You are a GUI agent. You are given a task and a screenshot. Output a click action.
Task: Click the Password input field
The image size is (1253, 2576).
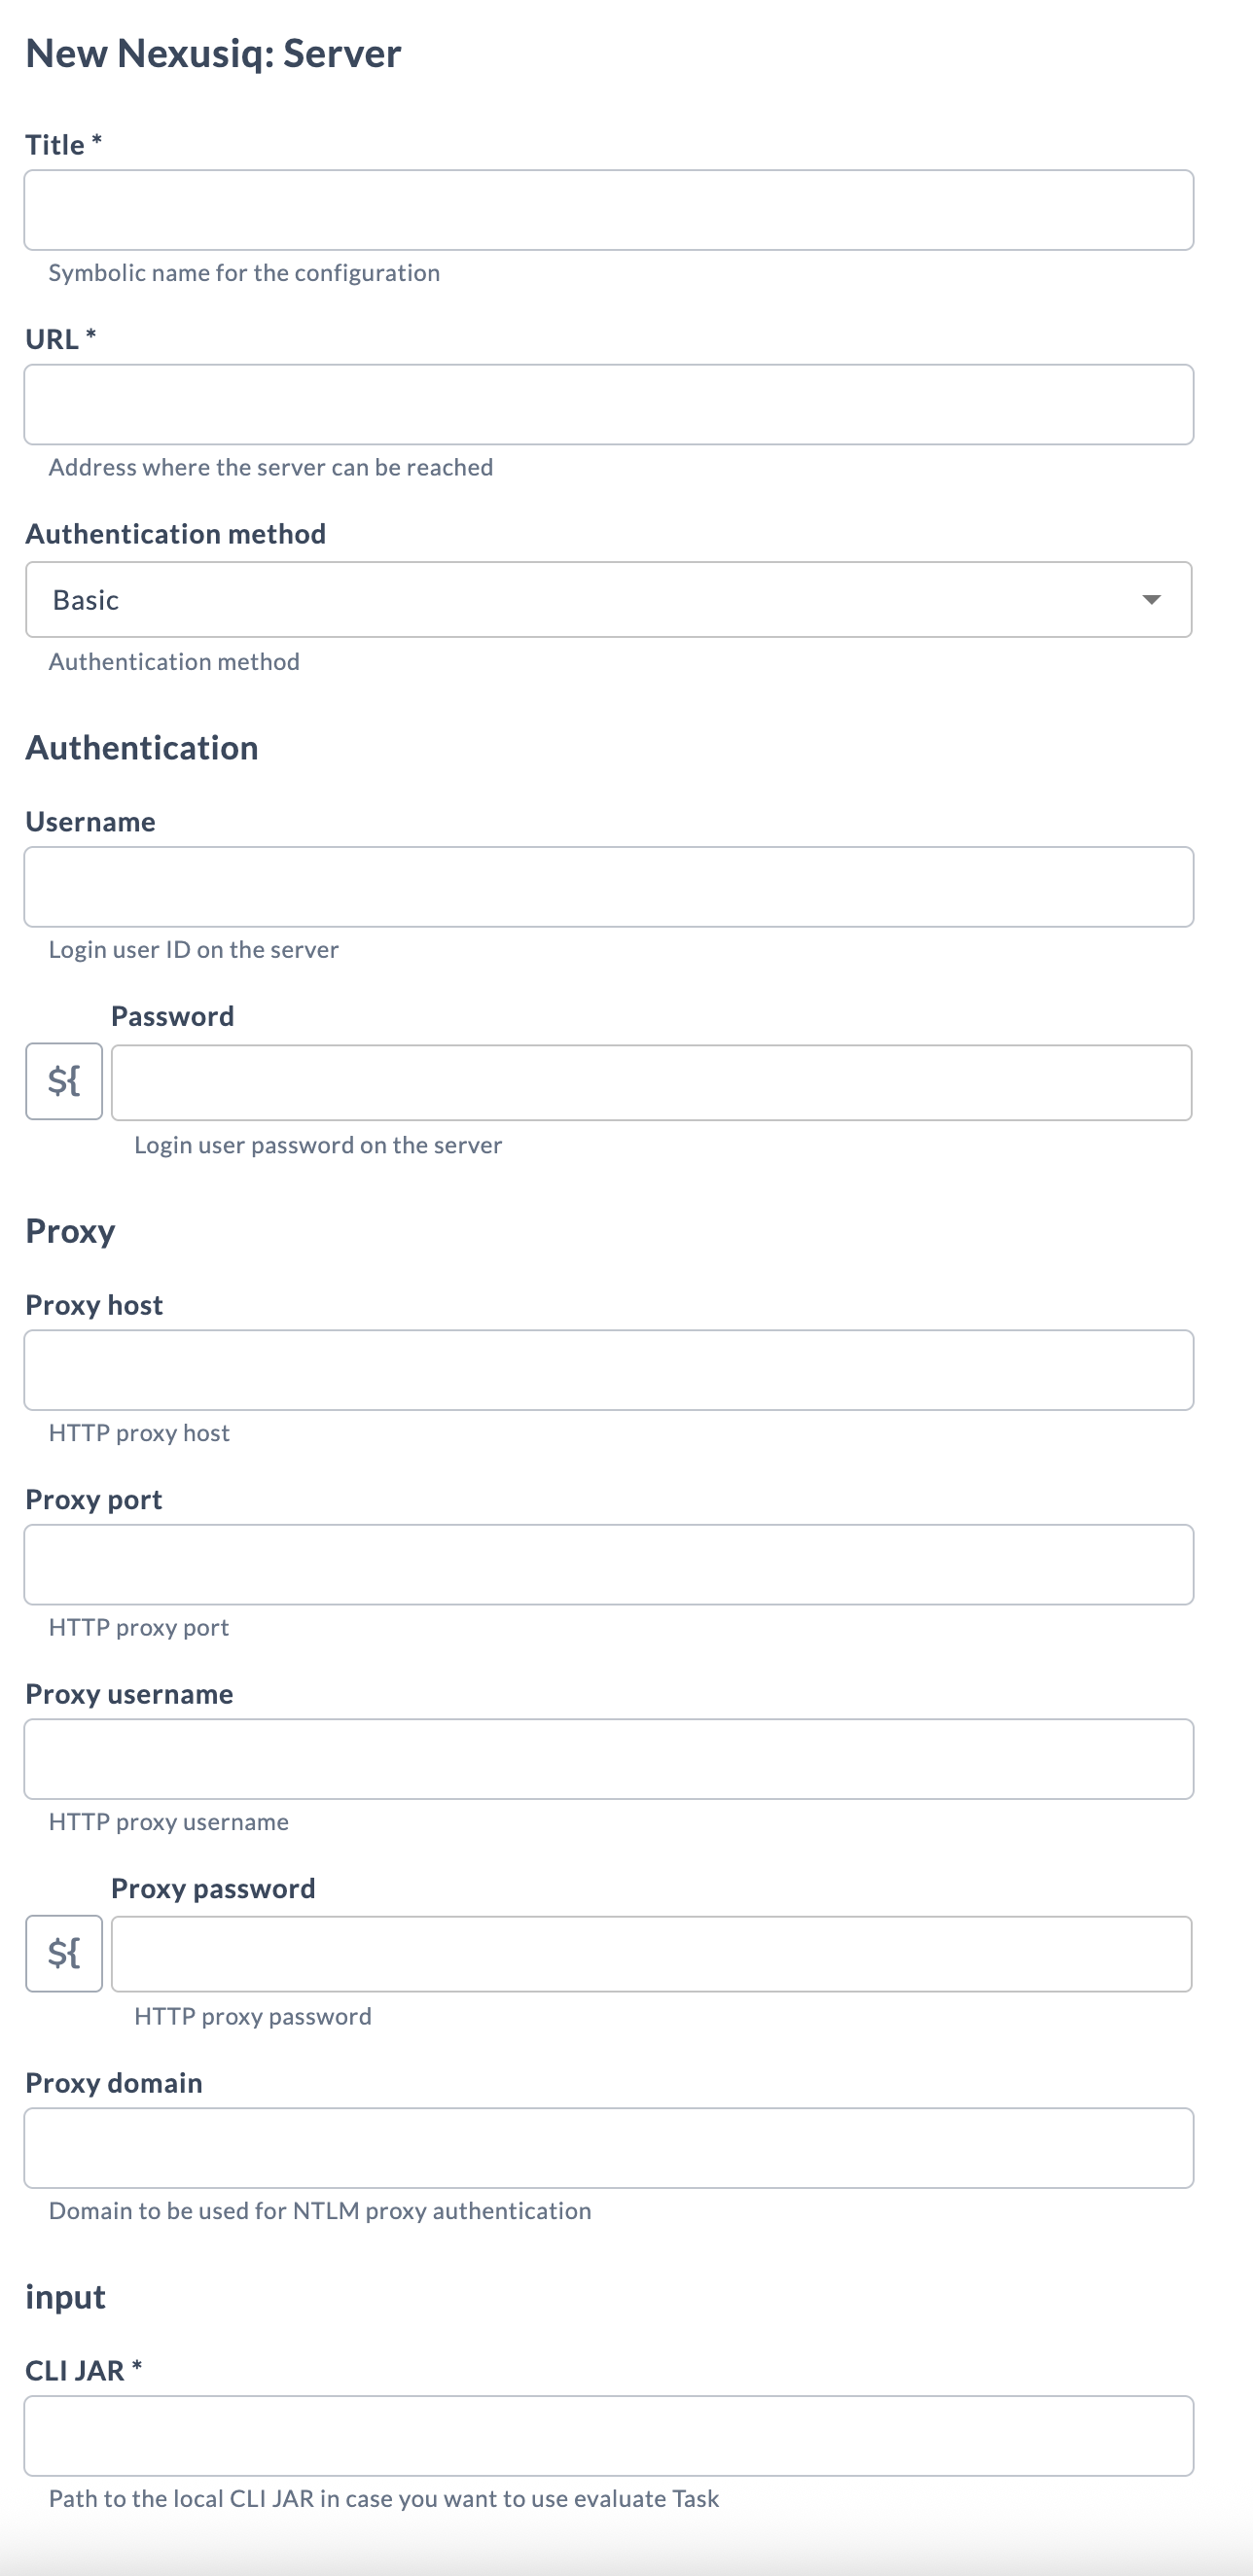pos(651,1082)
